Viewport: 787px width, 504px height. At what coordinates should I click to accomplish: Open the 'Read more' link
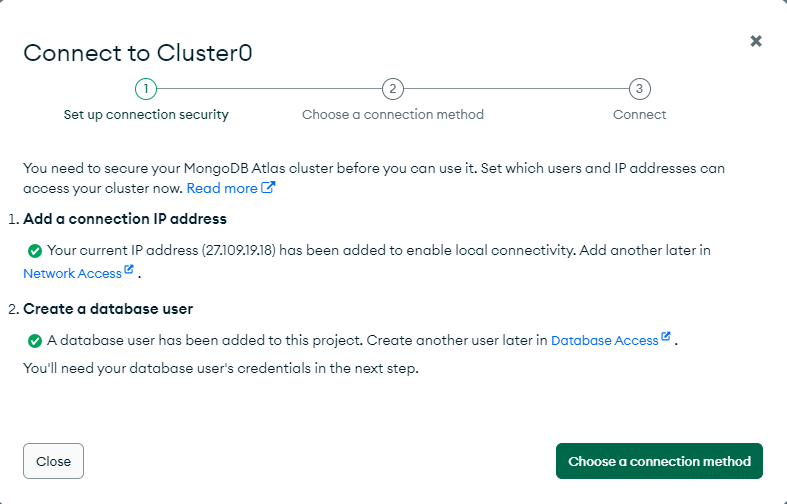click(x=222, y=188)
